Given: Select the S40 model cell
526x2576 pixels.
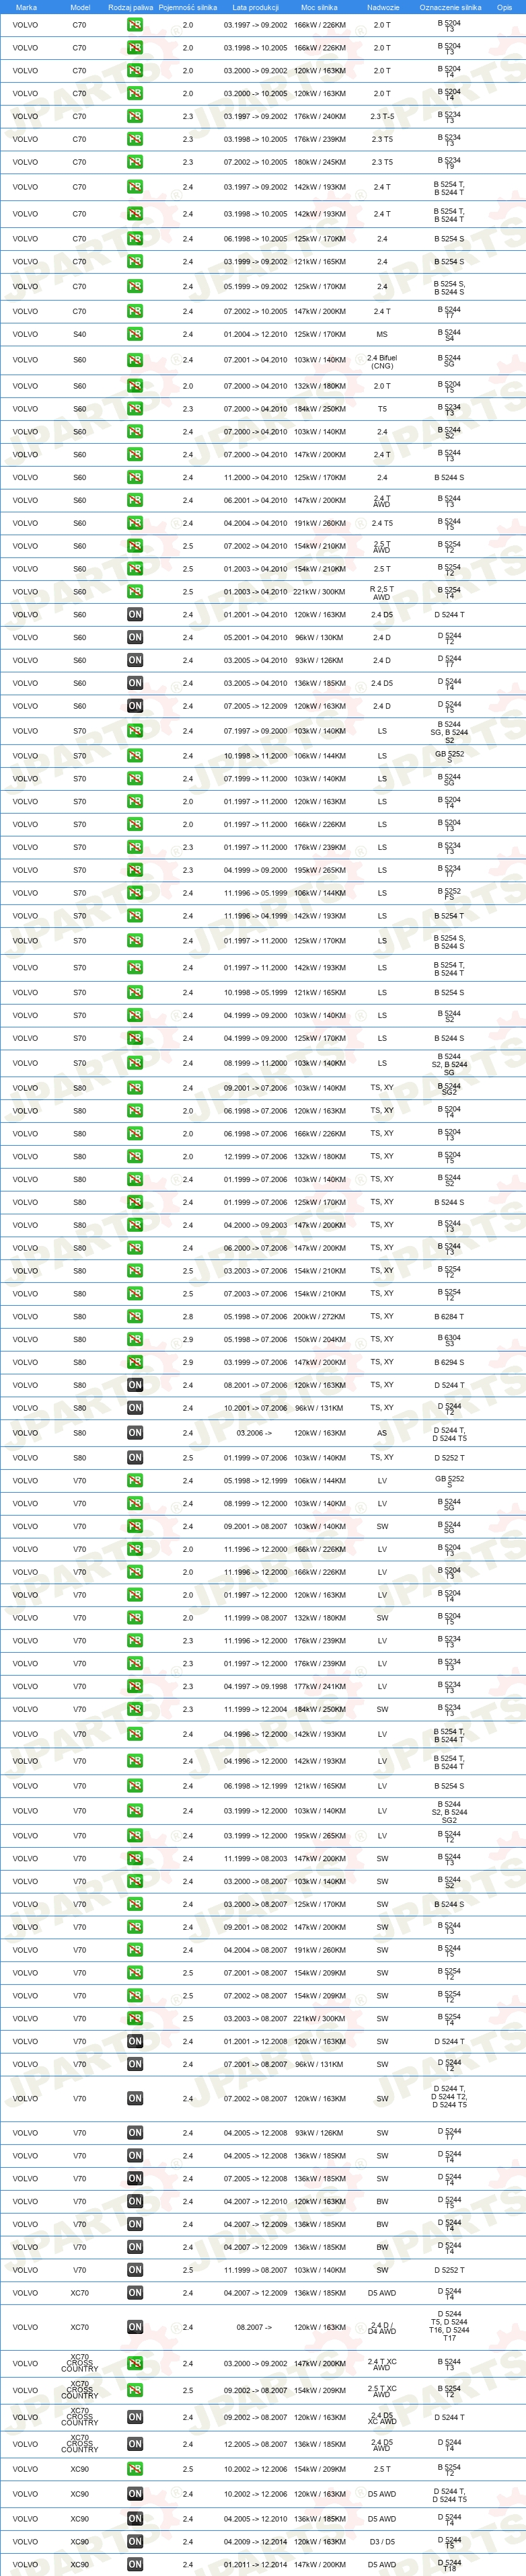Looking at the screenshot, I should click(x=80, y=334).
